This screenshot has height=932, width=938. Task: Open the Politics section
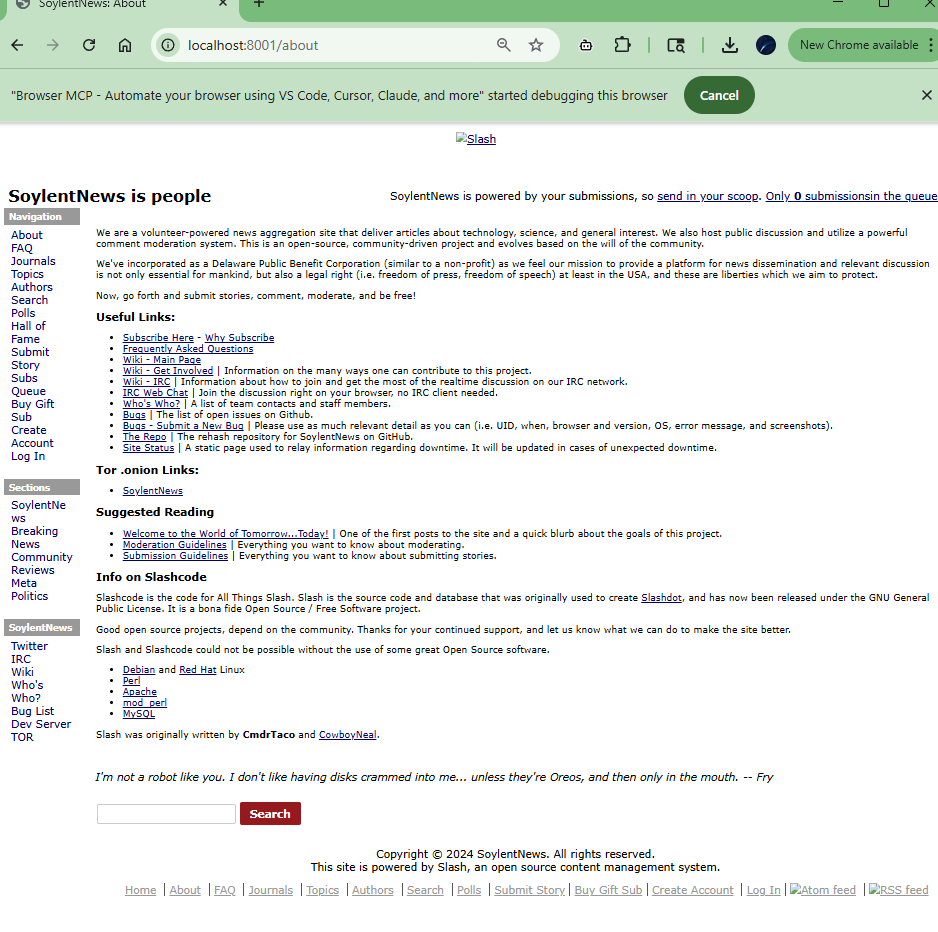[29, 596]
